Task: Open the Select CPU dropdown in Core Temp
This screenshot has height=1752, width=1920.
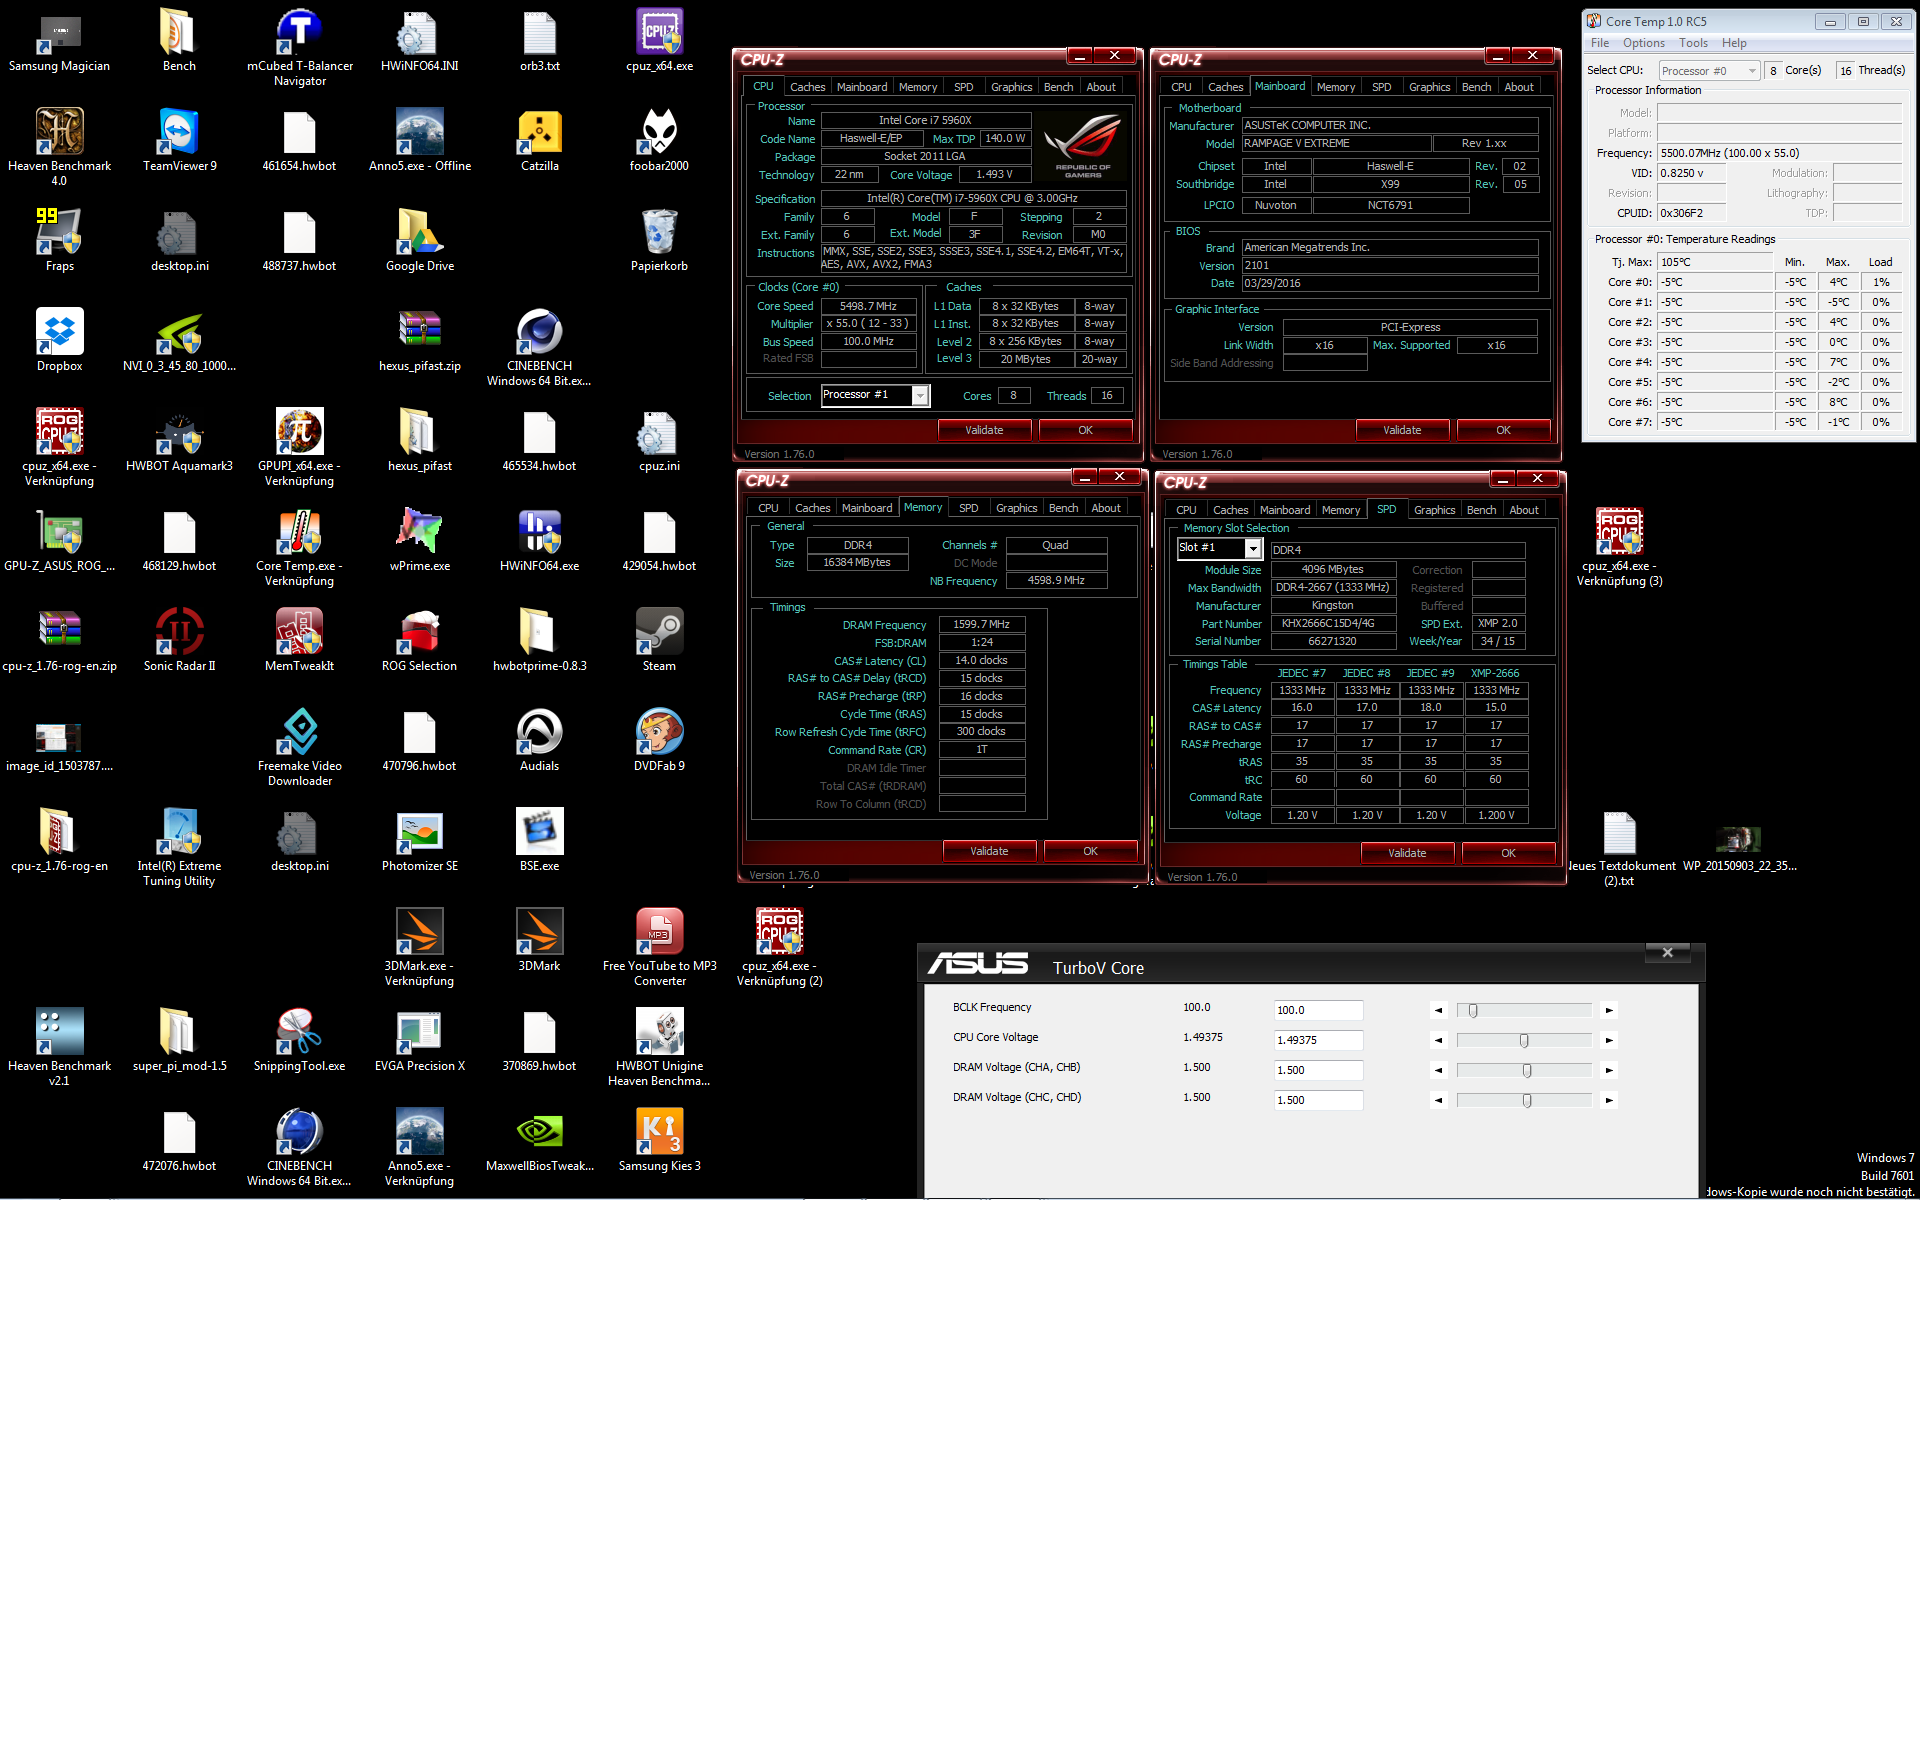Action: [x=1709, y=71]
